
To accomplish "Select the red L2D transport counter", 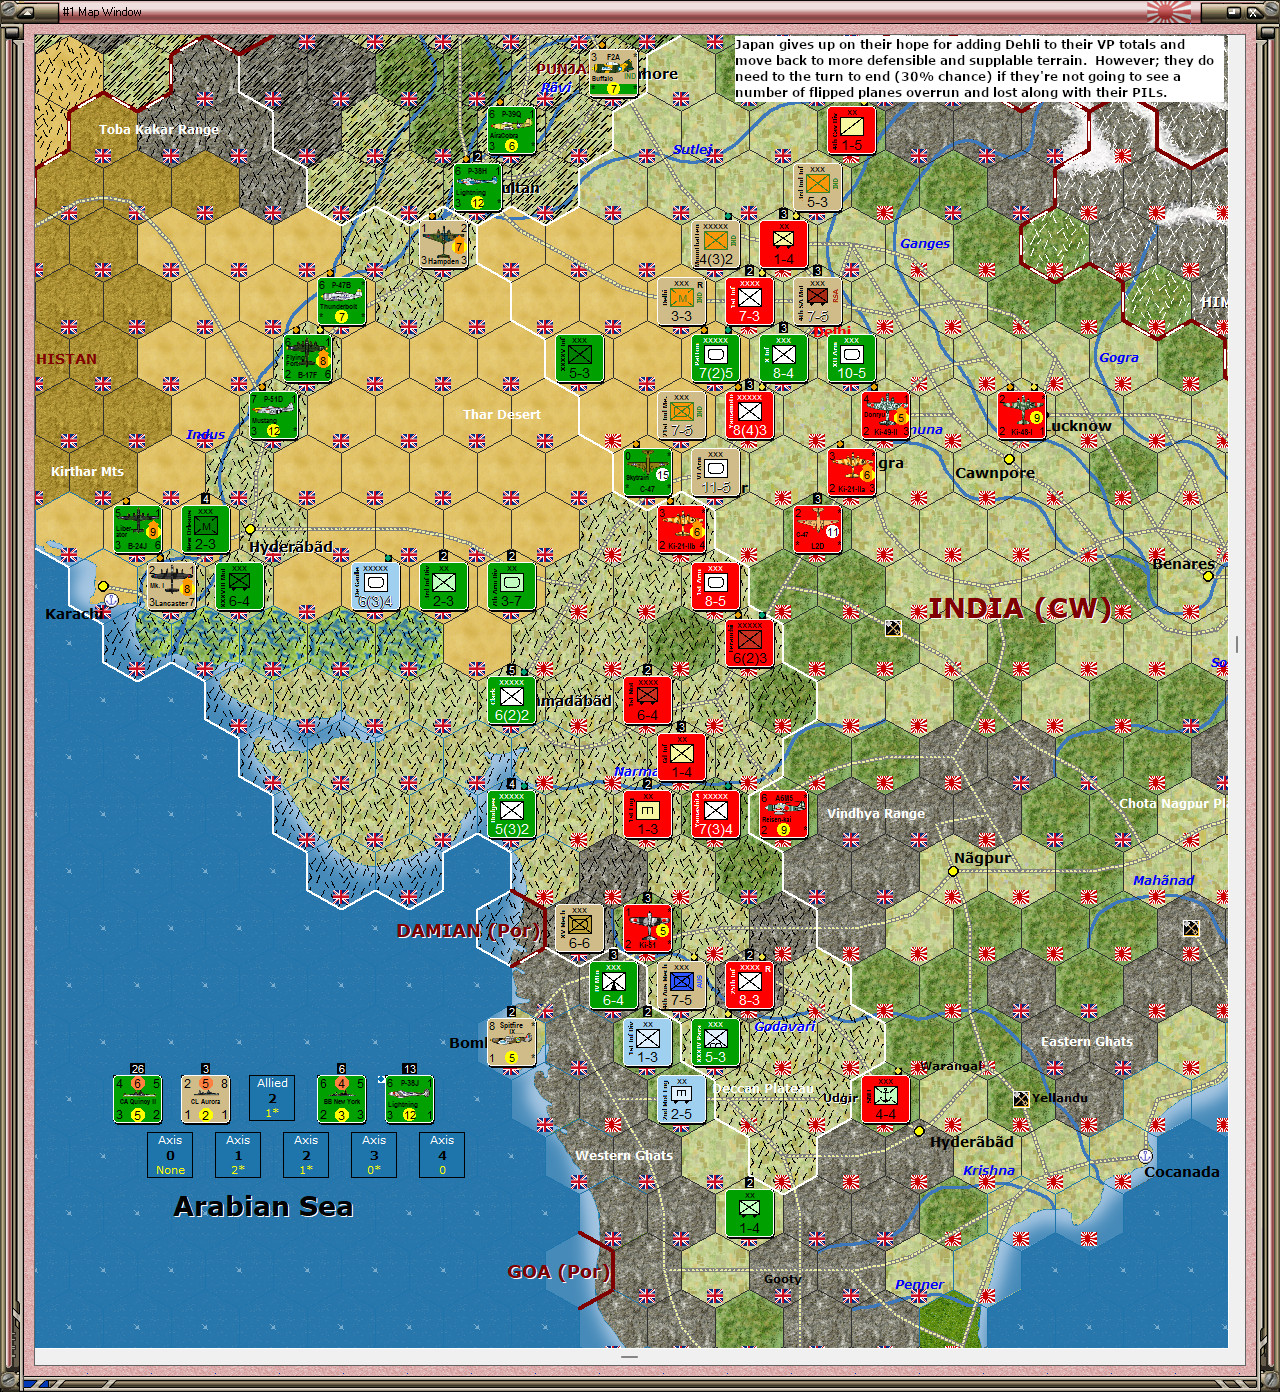I will click(818, 530).
